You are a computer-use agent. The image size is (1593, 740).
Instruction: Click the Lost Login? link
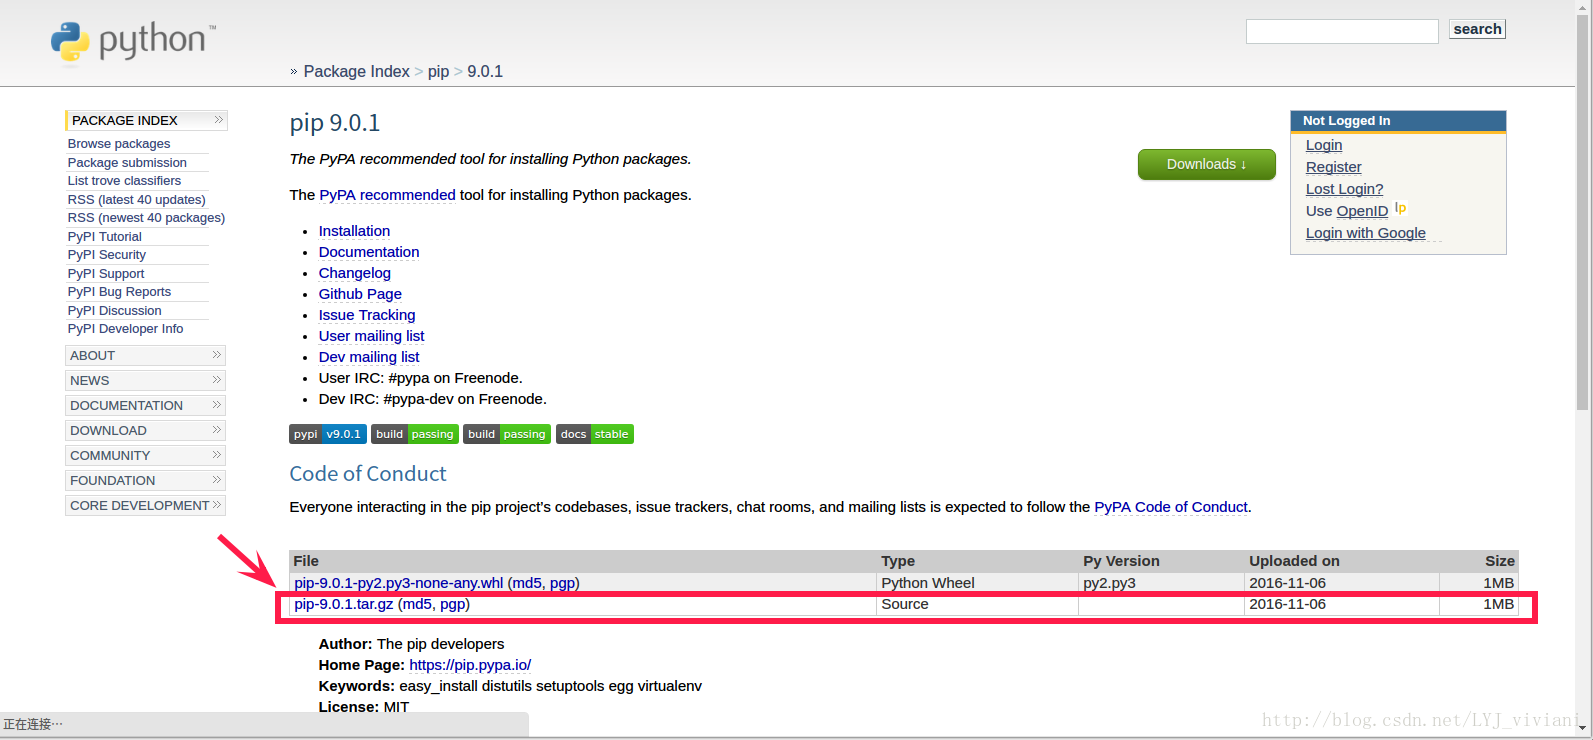click(x=1344, y=189)
